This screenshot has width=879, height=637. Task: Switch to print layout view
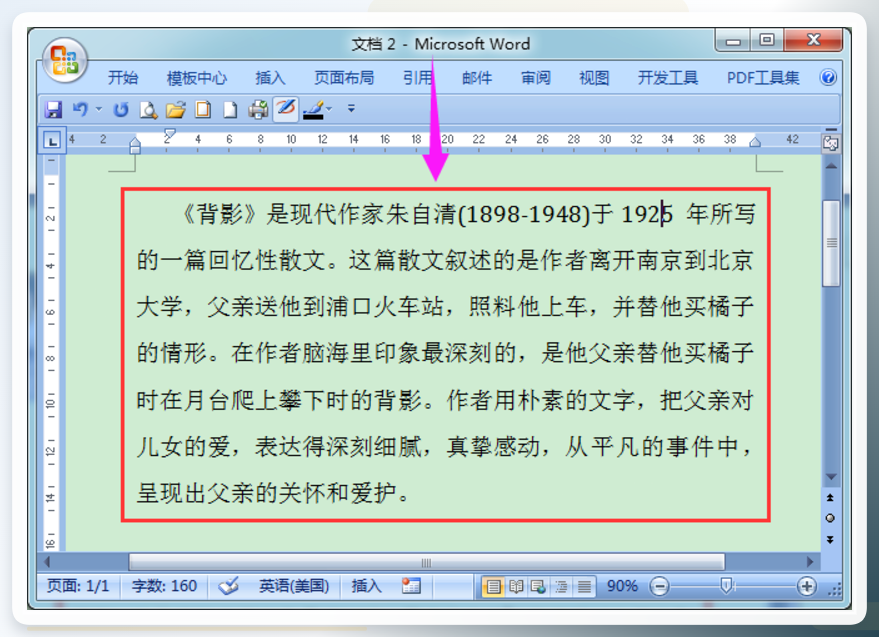[493, 587]
